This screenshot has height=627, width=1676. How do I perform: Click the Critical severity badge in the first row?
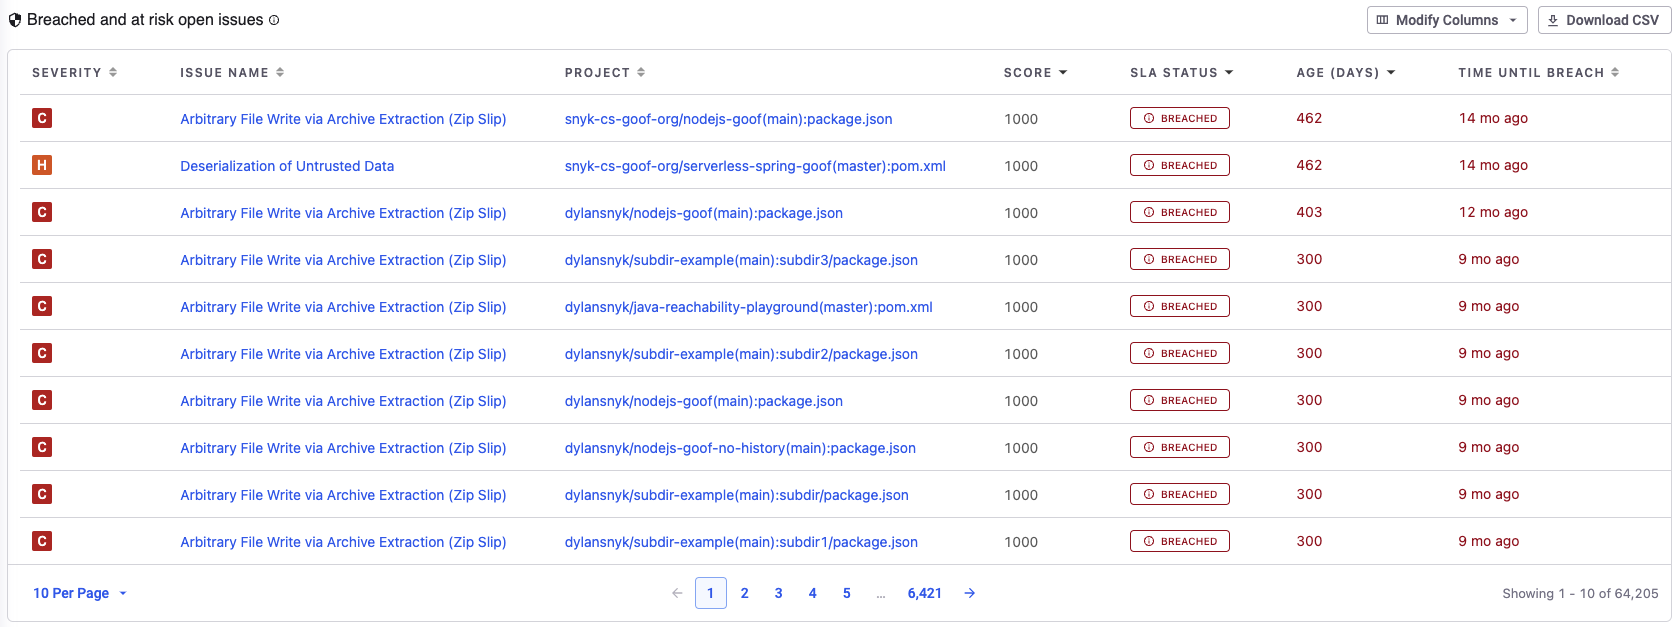pos(42,118)
